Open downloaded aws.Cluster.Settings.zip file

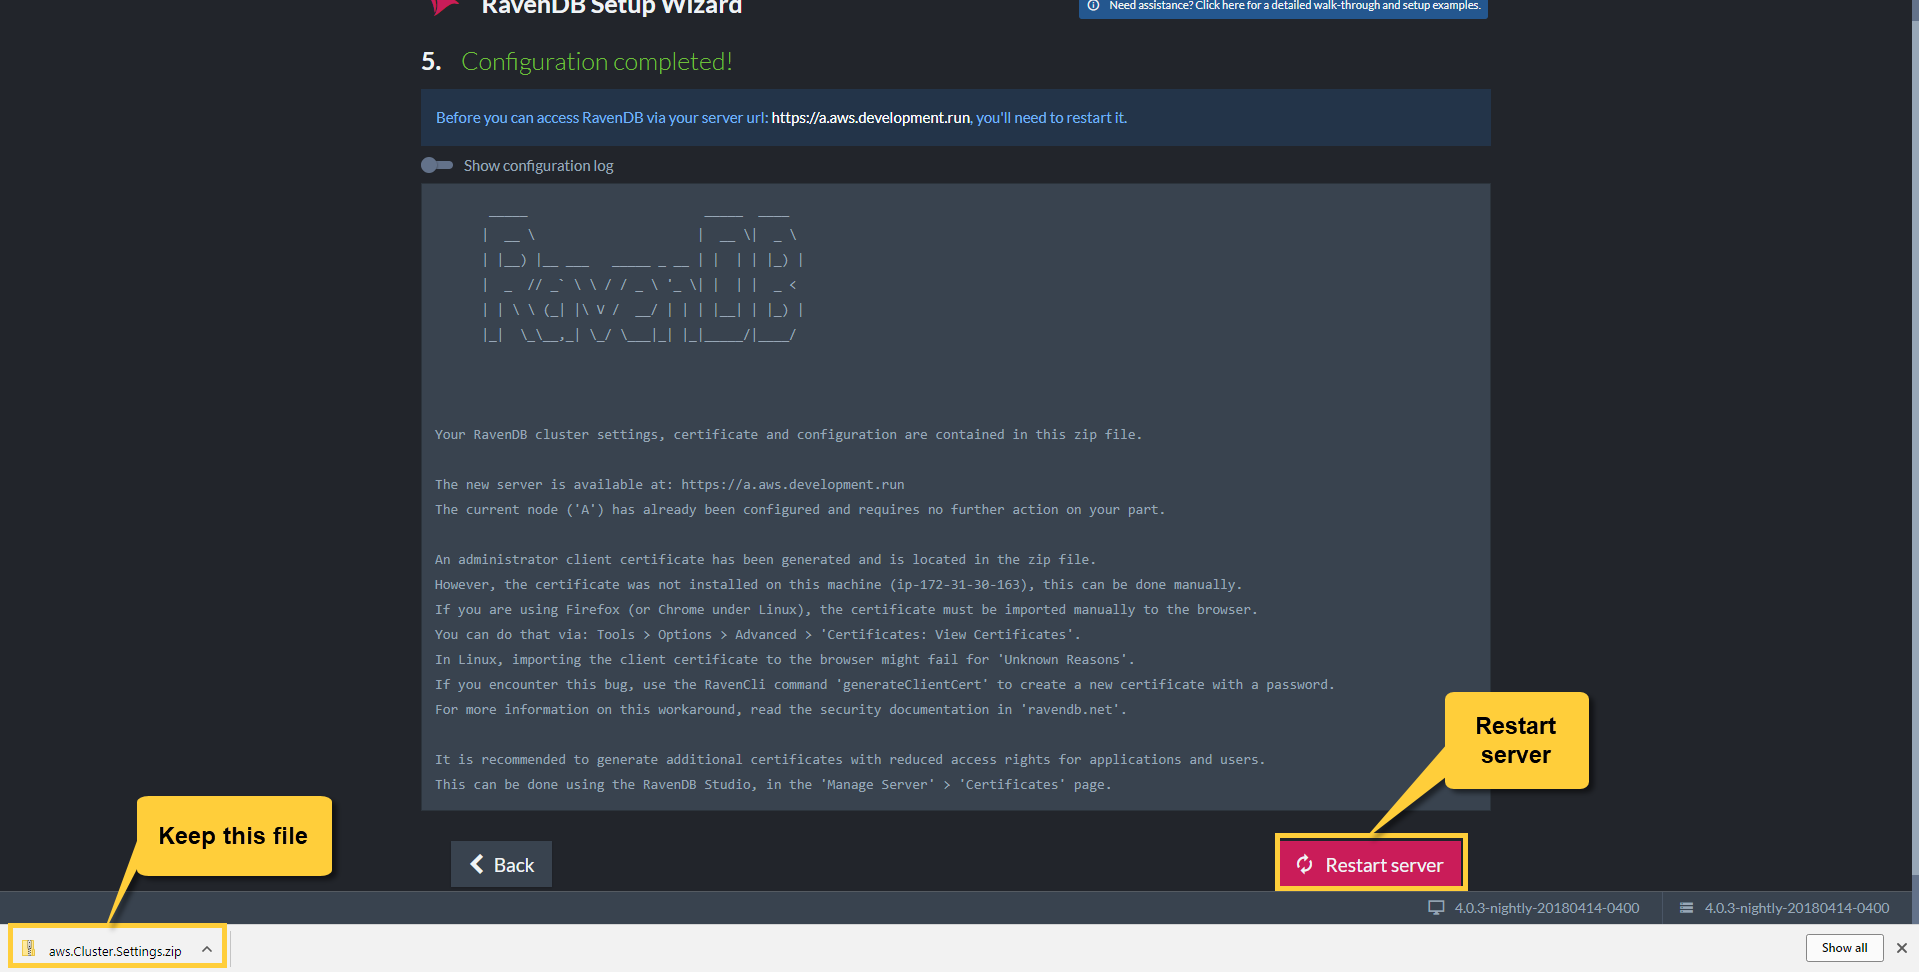[115, 950]
